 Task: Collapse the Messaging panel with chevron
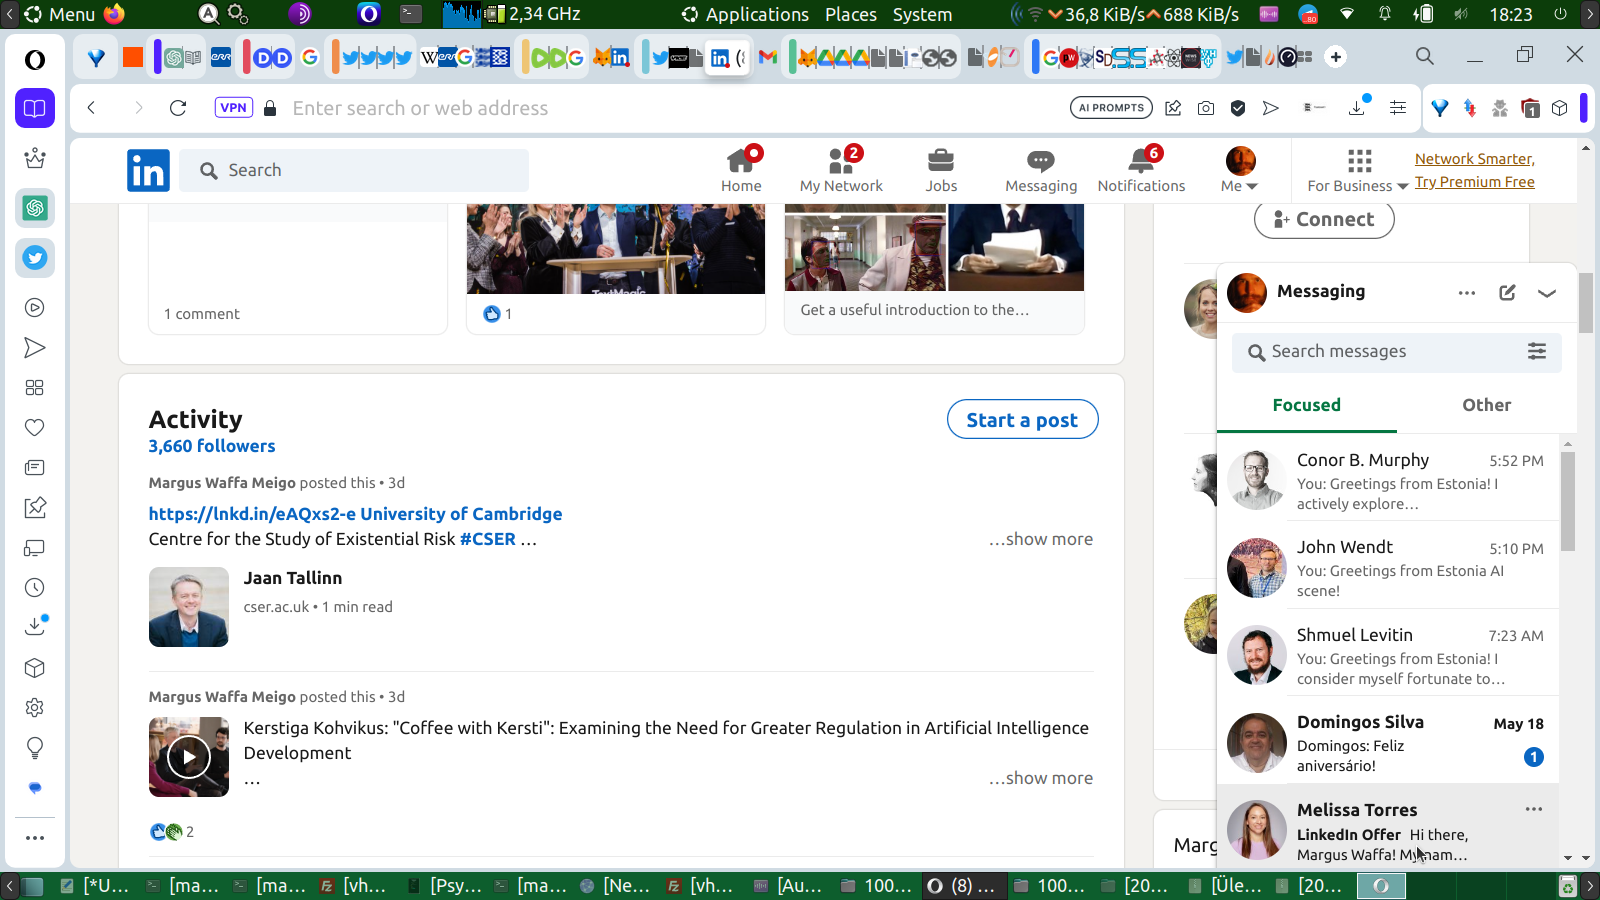(1547, 292)
